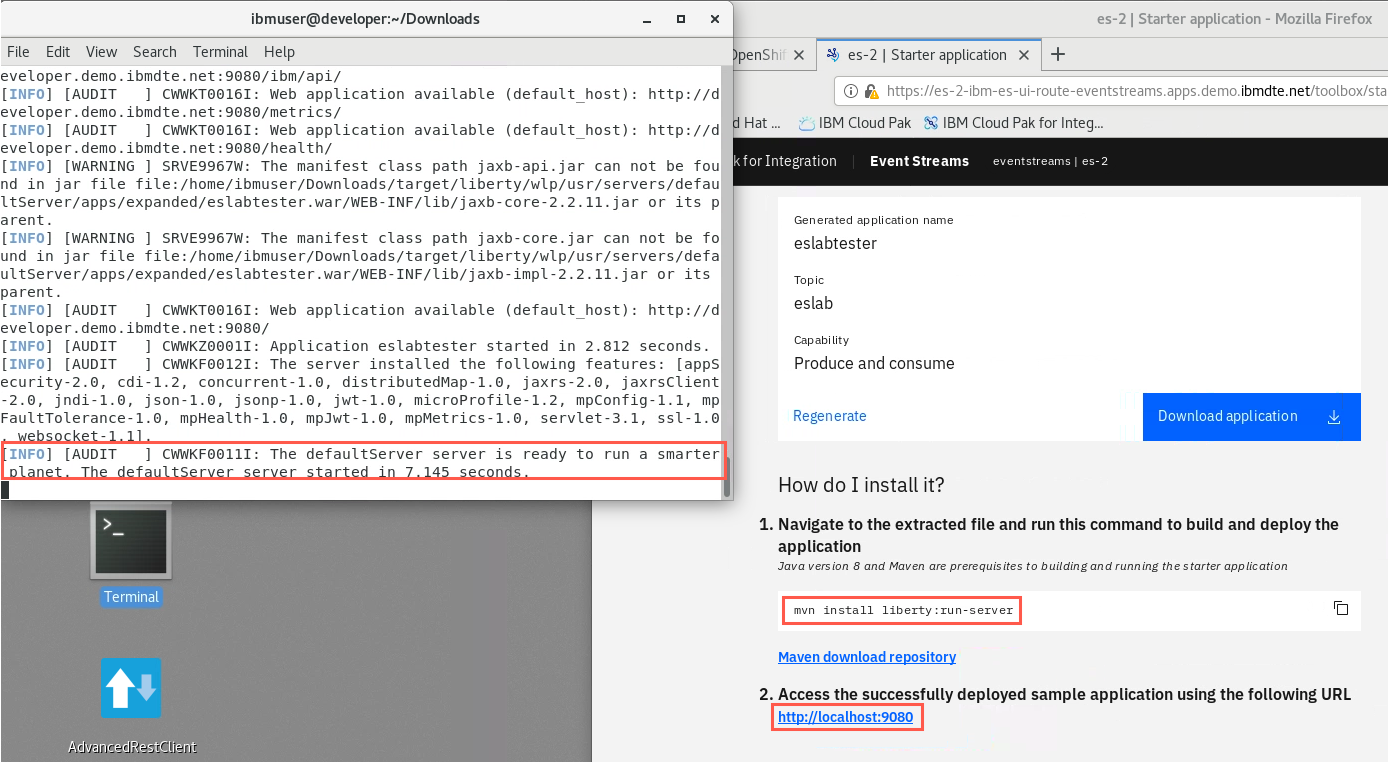Click Event Streams in the page header
The width and height of the screenshot is (1388, 762).
coord(919,161)
